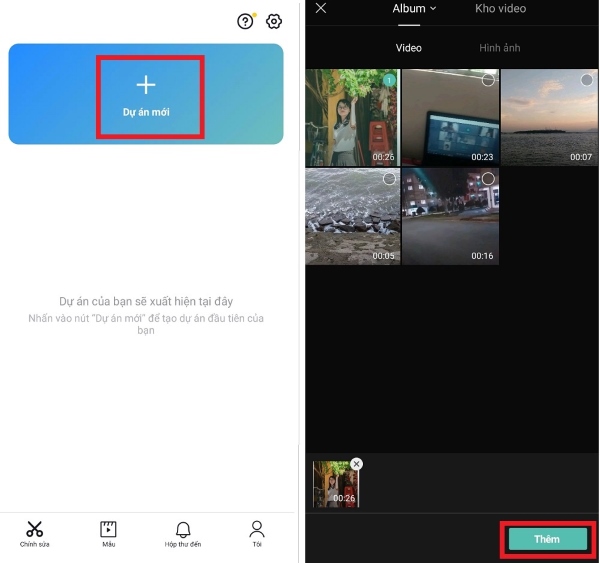Tap the plus icon for new project

click(x=146, y=85)
